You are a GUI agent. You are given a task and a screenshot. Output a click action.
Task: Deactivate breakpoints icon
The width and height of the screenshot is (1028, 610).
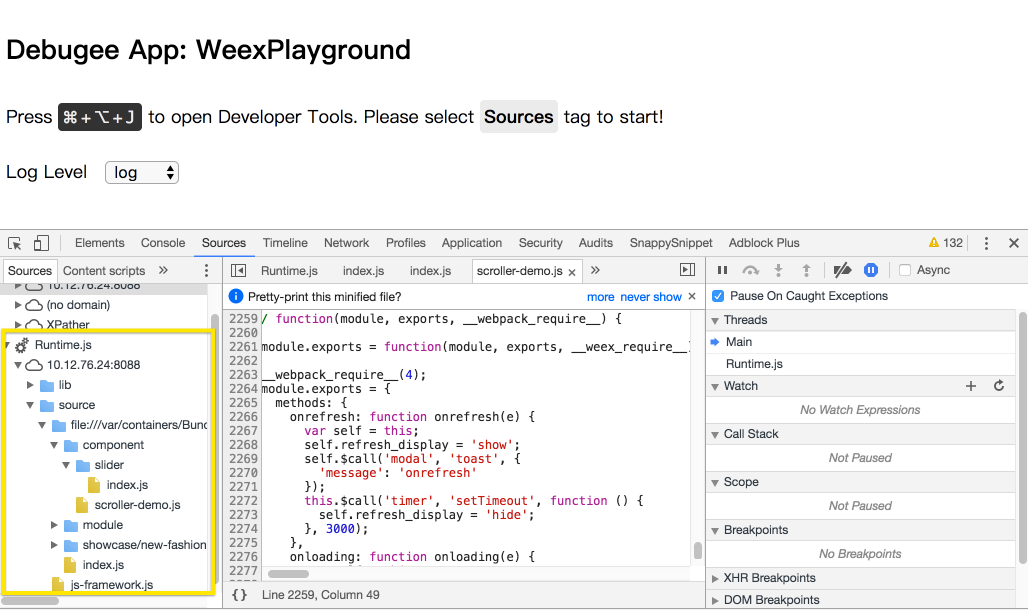pyautogui.click(x=842, y=270)
